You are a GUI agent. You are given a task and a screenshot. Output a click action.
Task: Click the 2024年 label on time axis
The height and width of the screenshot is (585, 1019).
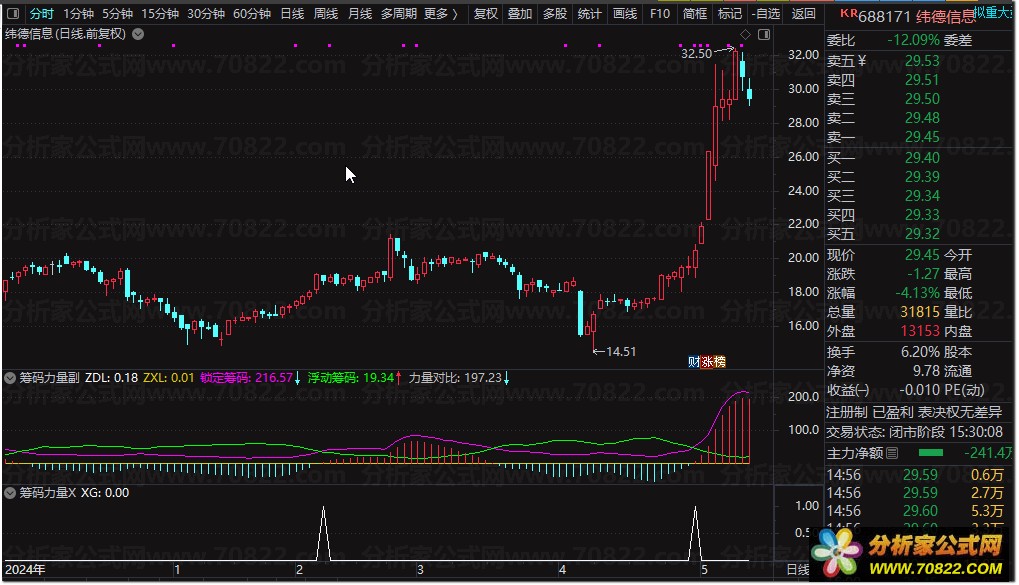tap(25, 570)
